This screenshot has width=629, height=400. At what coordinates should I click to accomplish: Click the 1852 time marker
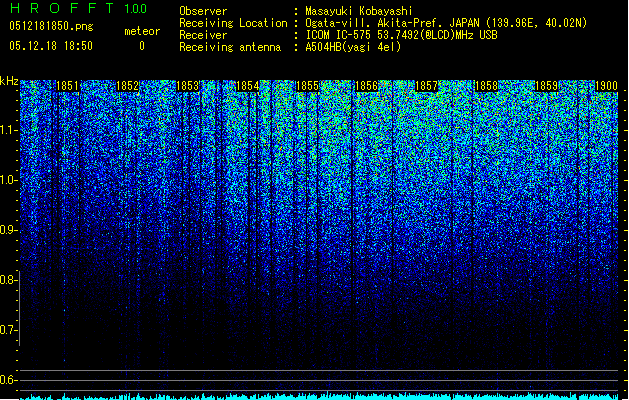[127, 86]
